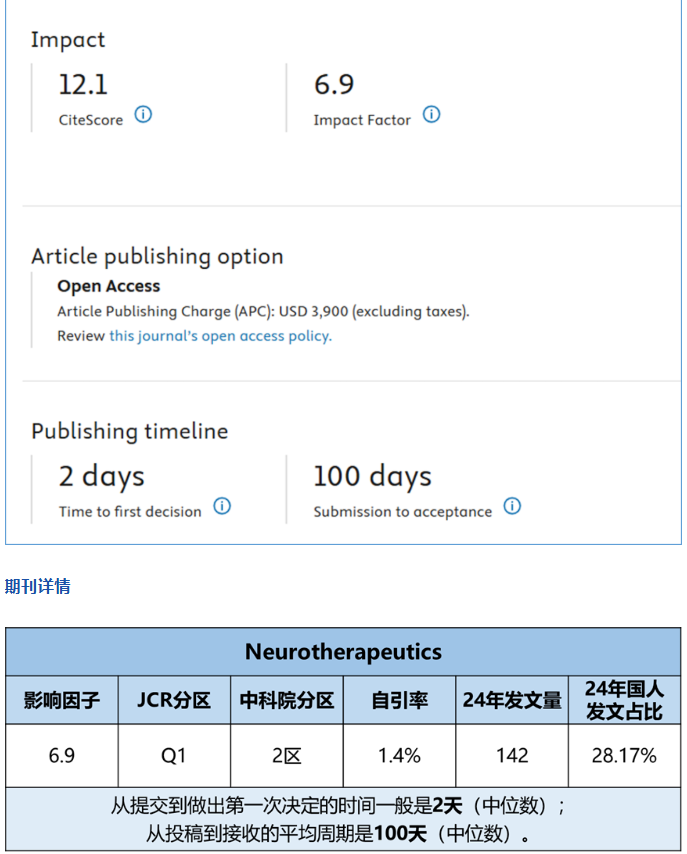The image size is (687, 854).
Task: Click the 24年发文量 column header
Action: tap(512, 700)
